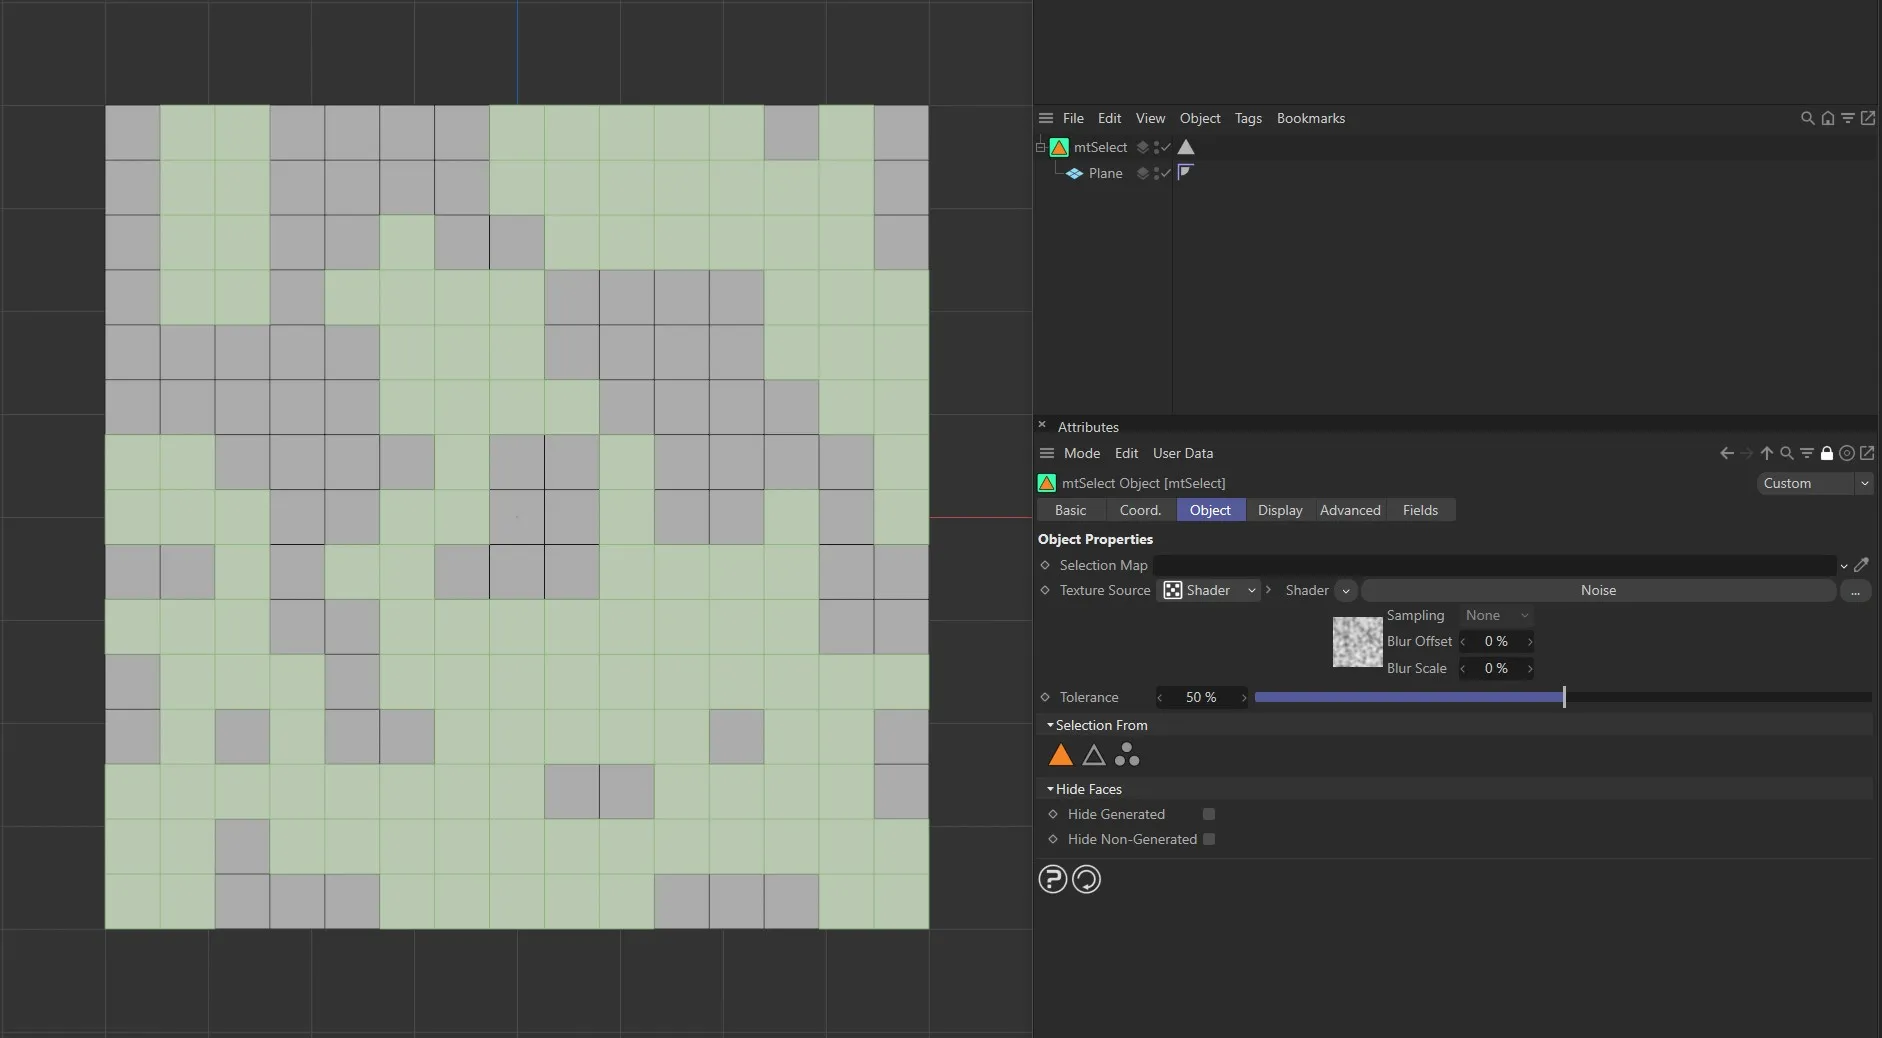Click the Plane object icon
1882x1038 pixels.
[x=1076, y=173]
